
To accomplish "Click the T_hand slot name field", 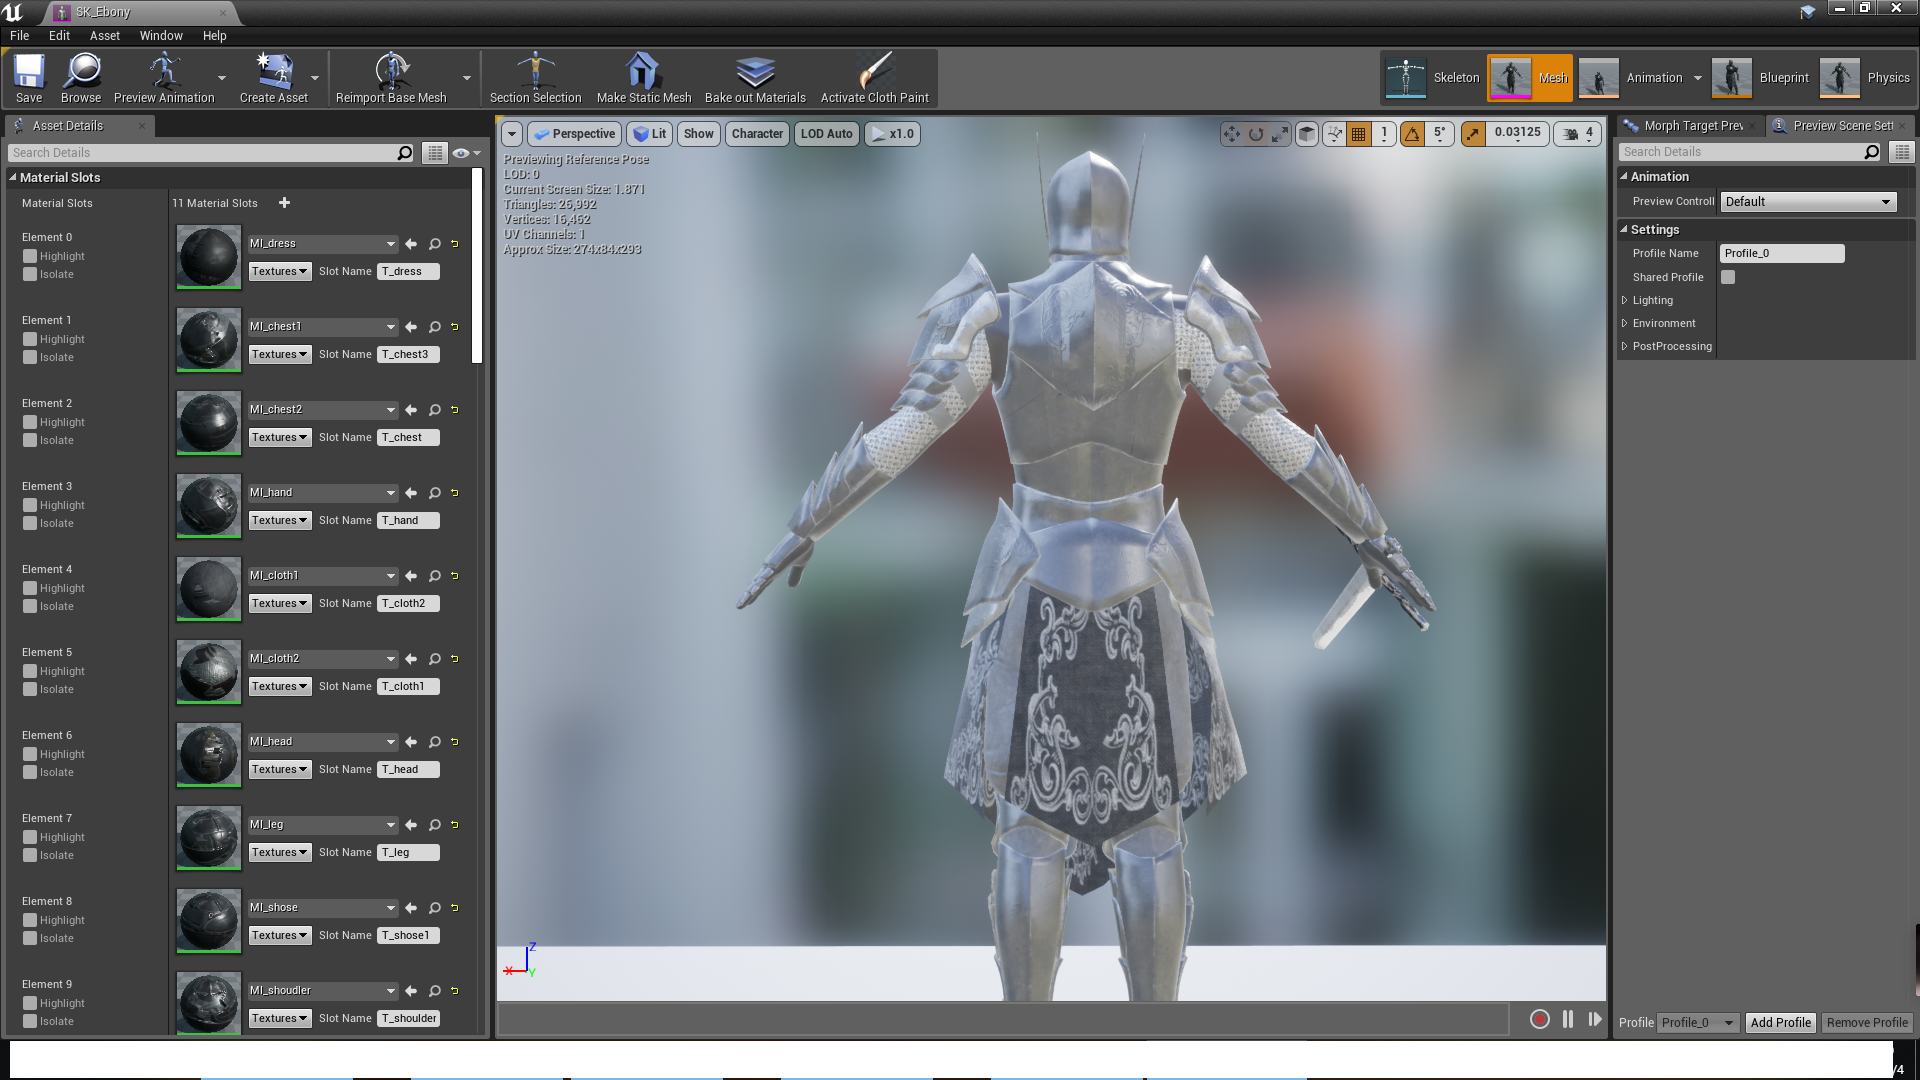I will coord(408,520).
